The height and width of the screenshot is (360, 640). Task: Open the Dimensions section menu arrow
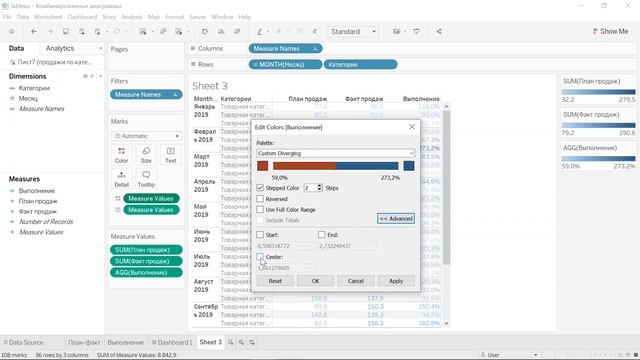click(100, 76)
